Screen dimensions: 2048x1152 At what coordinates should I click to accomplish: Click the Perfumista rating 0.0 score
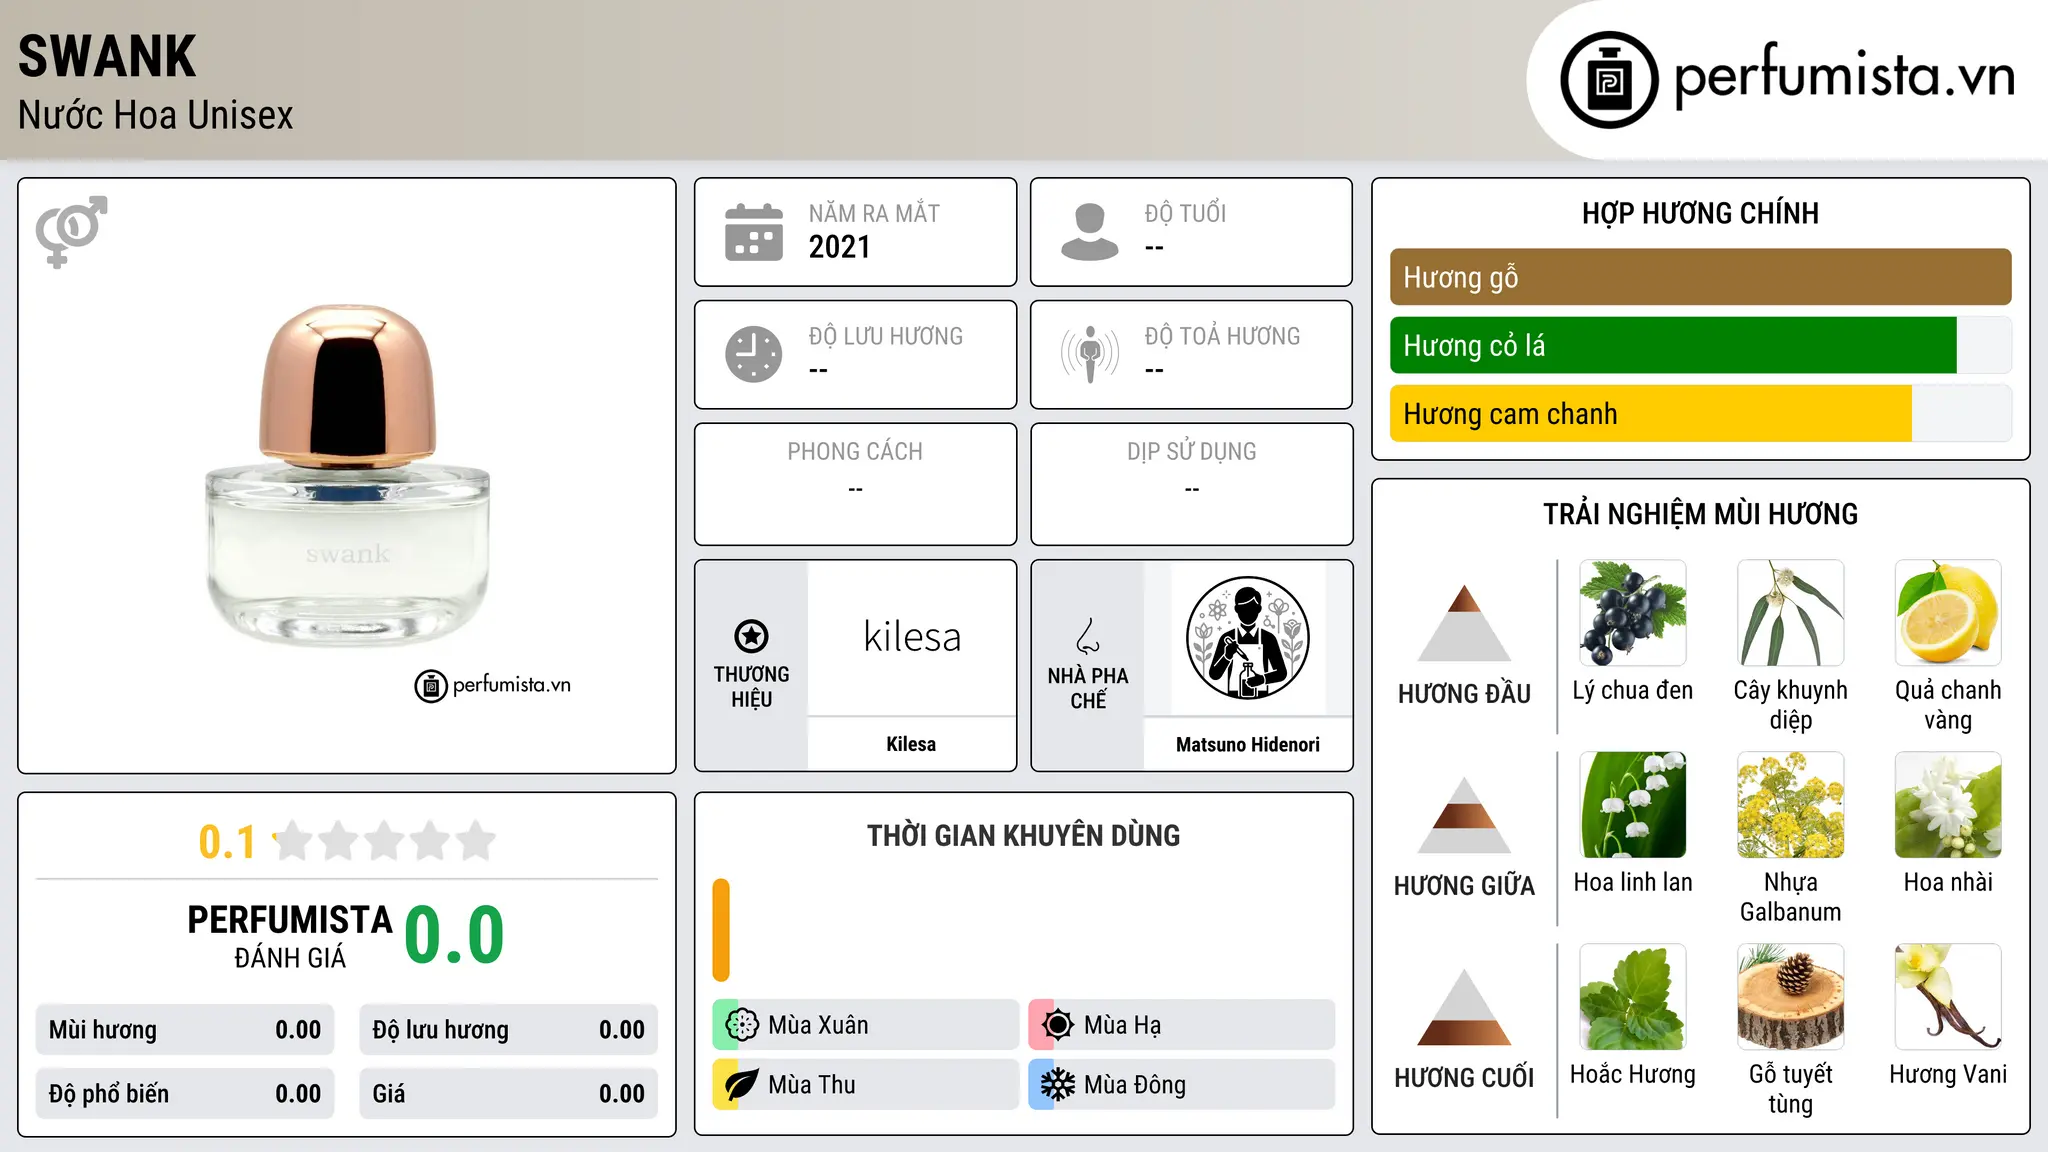pos(454,935)
